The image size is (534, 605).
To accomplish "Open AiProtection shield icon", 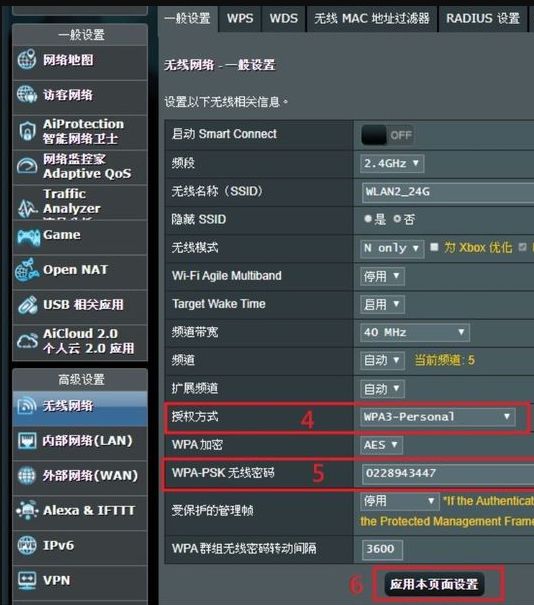I will pos(27,131).
